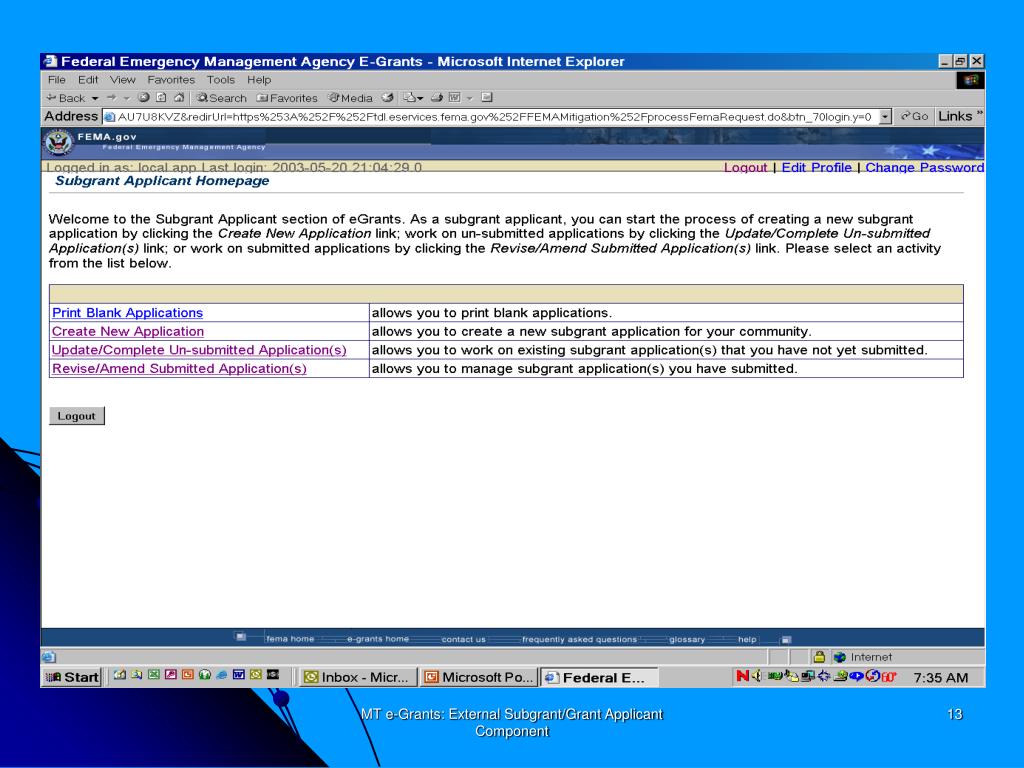Click 'contact us' in the footer
Screen dimensions: 1024x768
tap(464, 639)
